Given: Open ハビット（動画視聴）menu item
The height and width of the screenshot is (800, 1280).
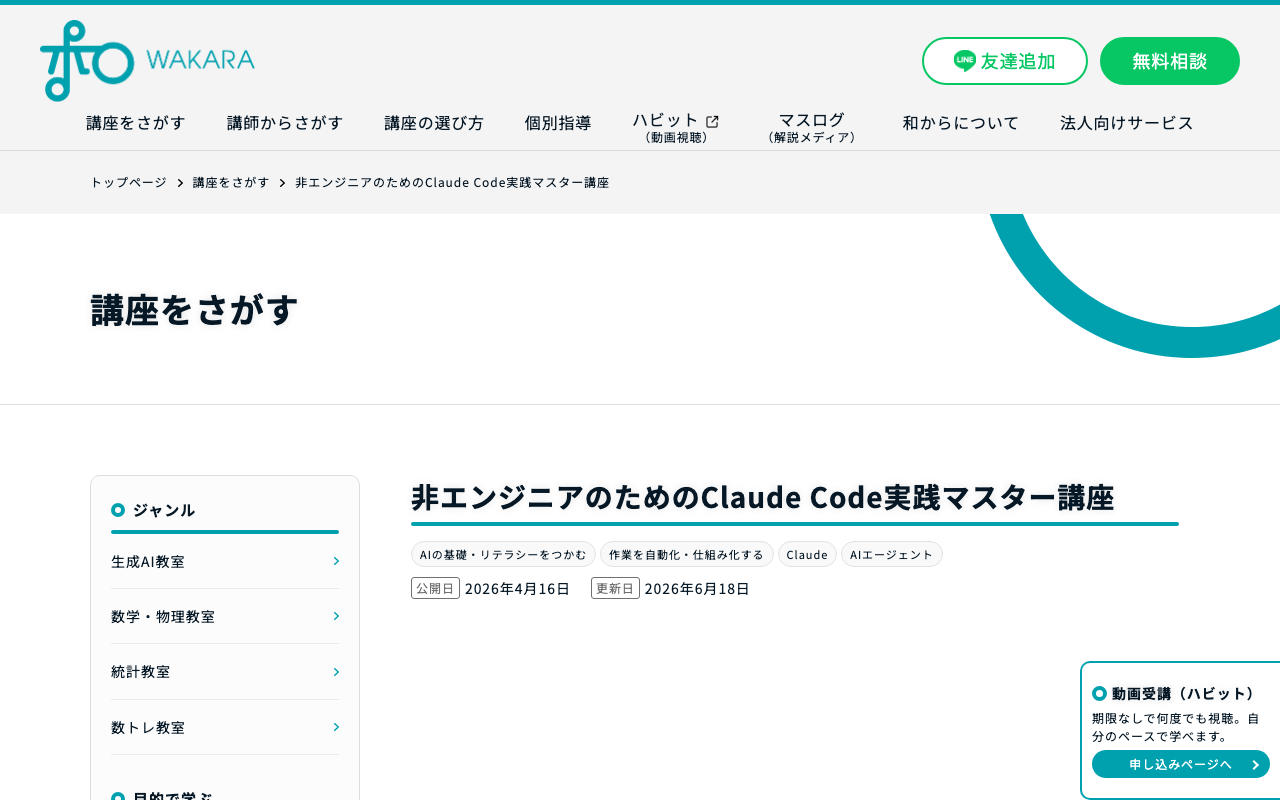Looking at the screenshot, I should [x=676, y=128].
